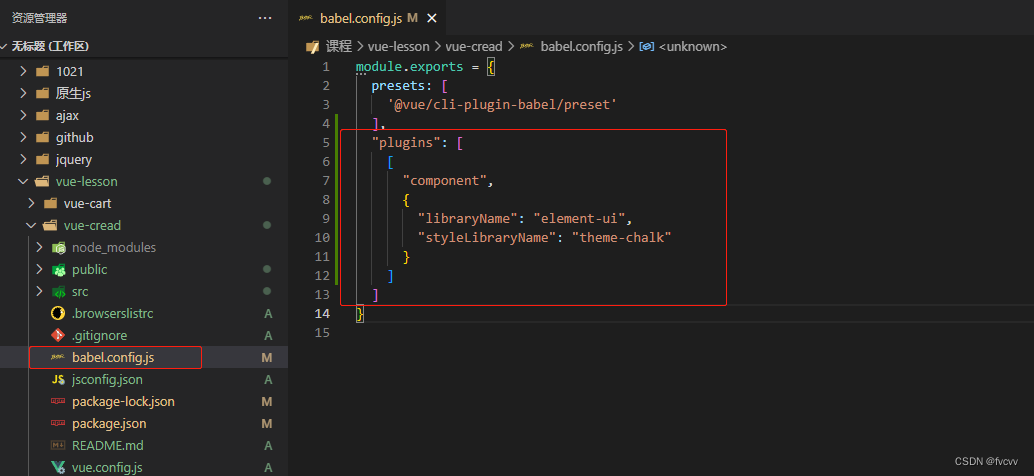Image resolution: width=1034 pixels, height=476 pixels.
Task: Click the vue-lesson open folder icon
Action: 43,181
